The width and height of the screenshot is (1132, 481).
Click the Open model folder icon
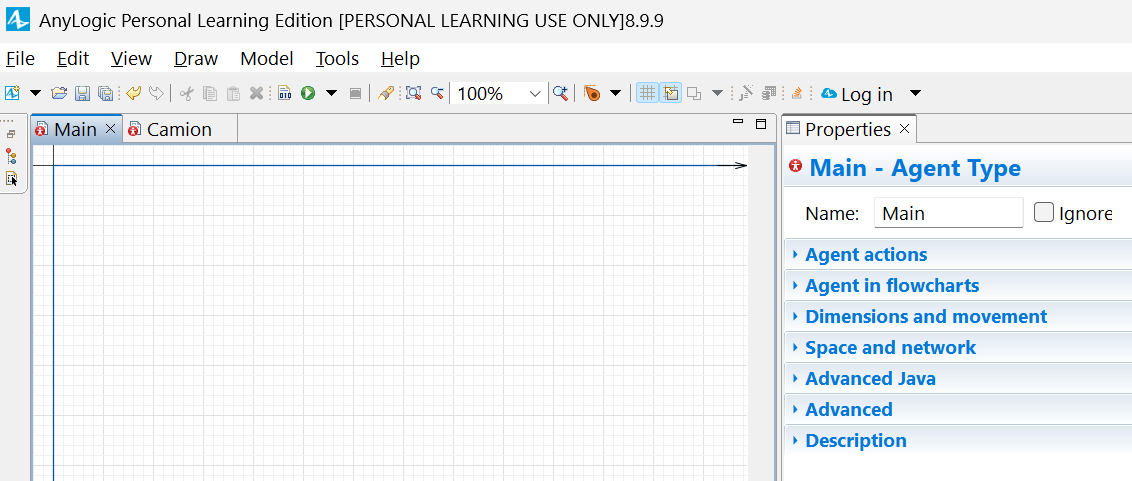59,93
